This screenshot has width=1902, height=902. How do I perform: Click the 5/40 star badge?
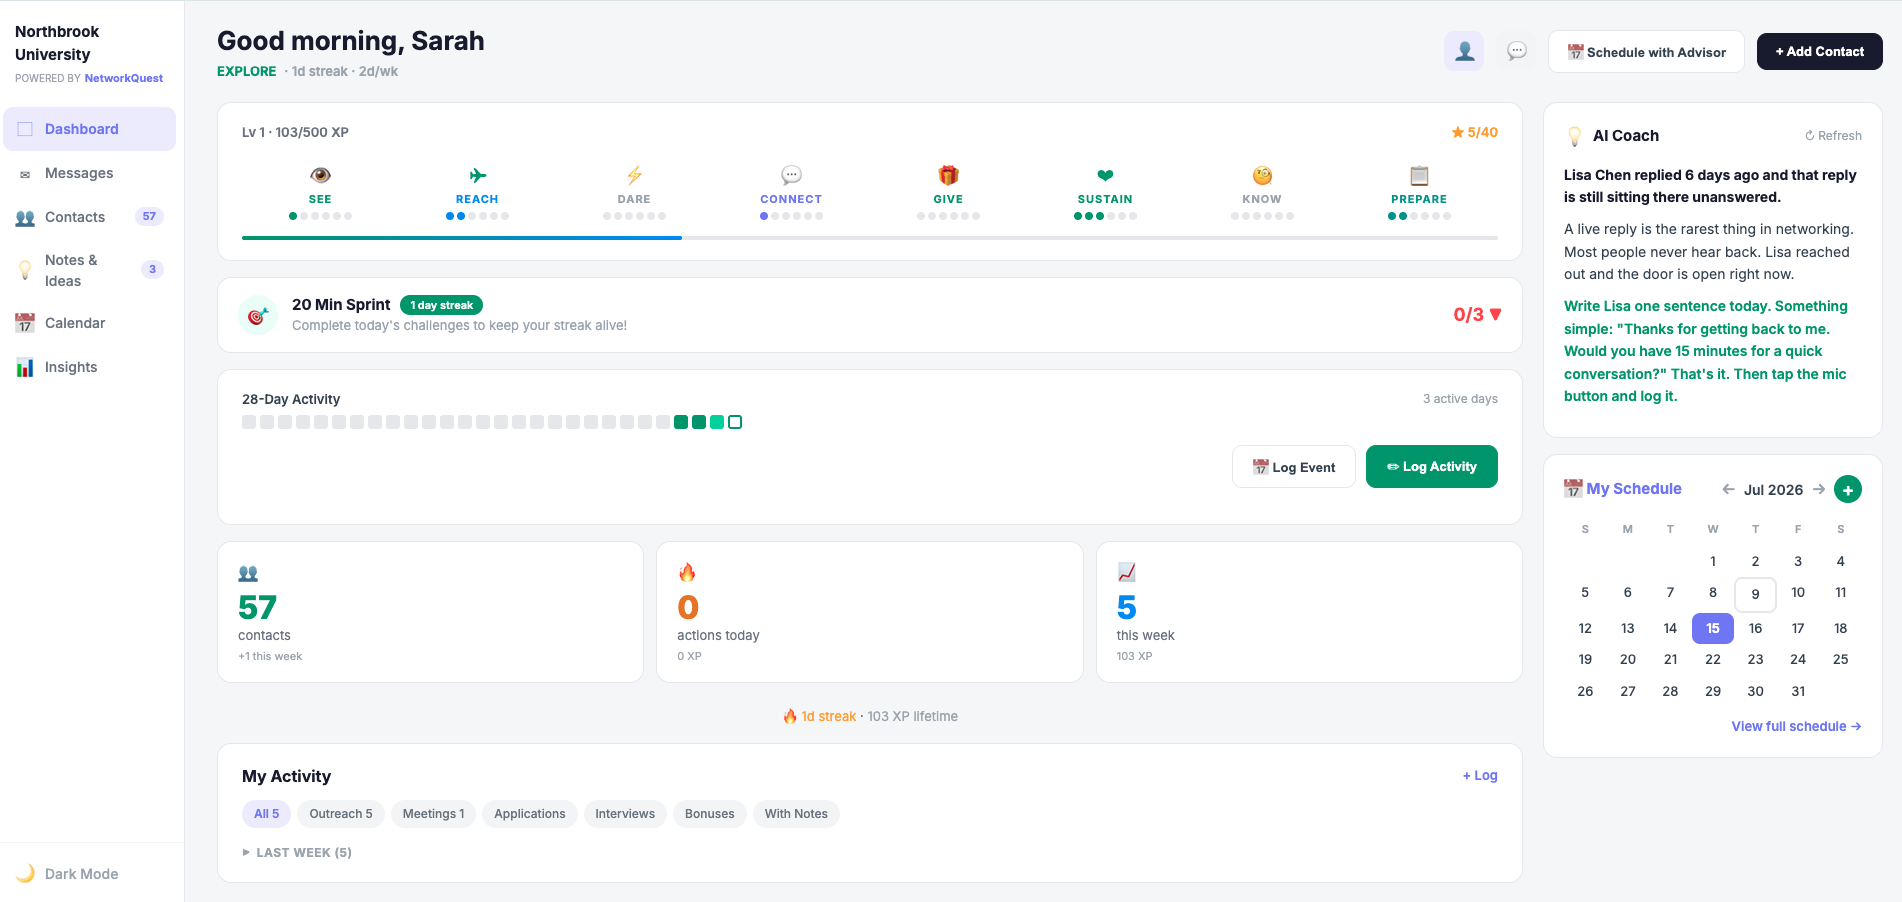(1474, 132)
